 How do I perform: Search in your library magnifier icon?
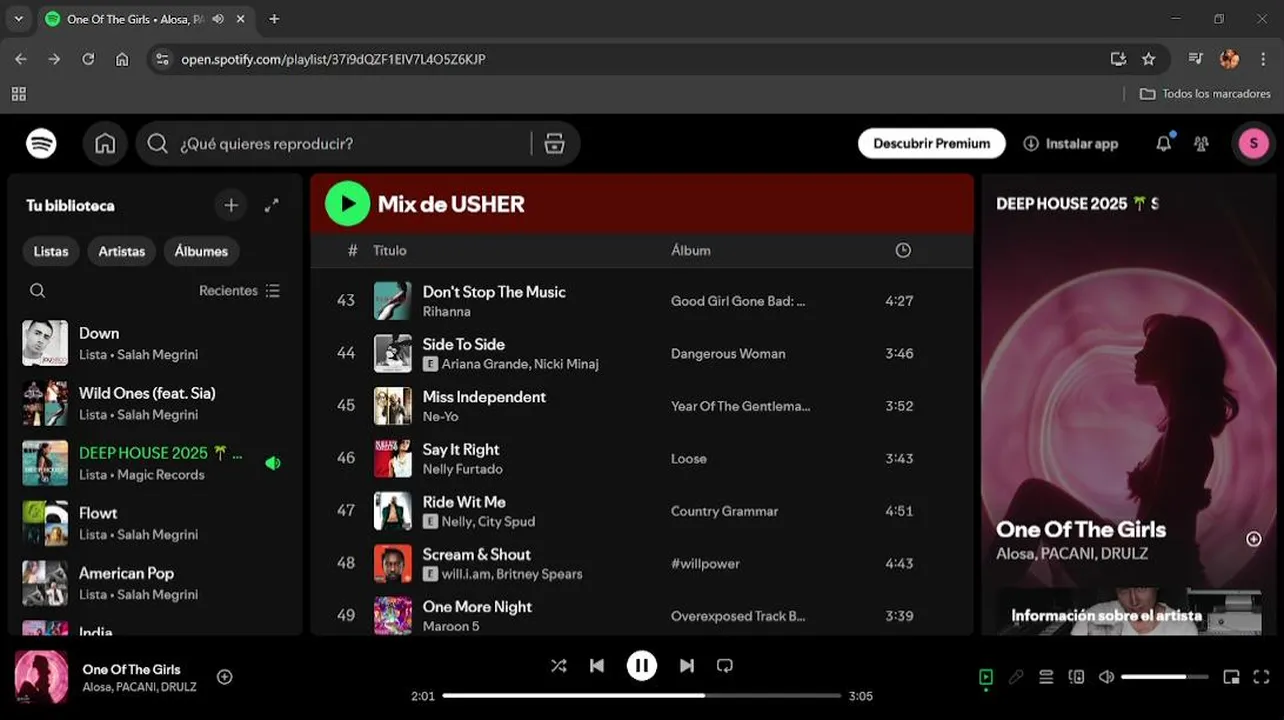pyautogui.click(x=37, y=291)
